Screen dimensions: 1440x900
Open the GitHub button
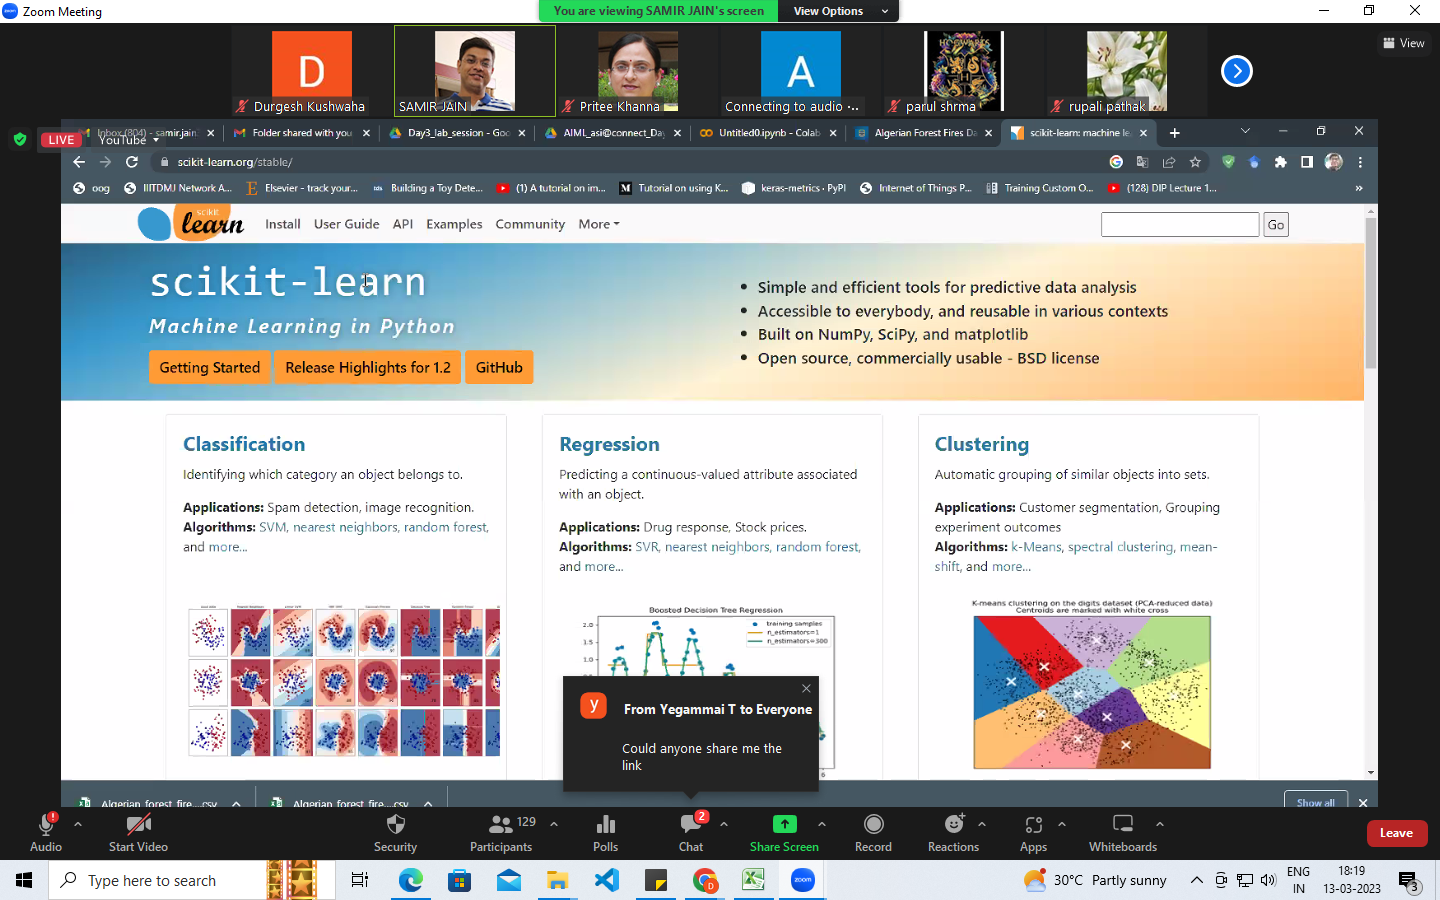coord(499,367)
